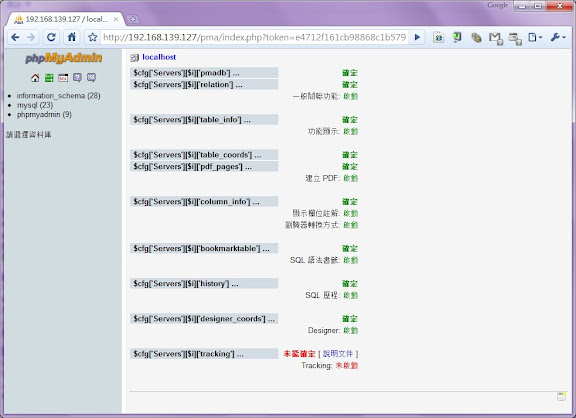The height and width of the screenshot is (418, 576).
Task: Click the Gmail extension icon in toolbar
Action: (496, 38)
